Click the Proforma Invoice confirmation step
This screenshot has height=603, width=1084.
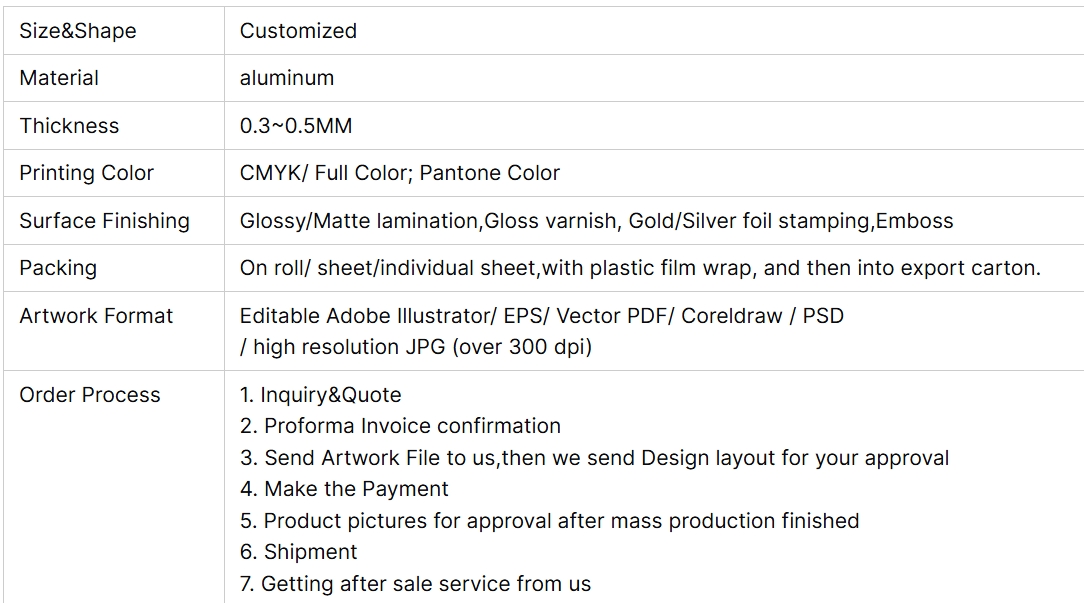(400, 426)
